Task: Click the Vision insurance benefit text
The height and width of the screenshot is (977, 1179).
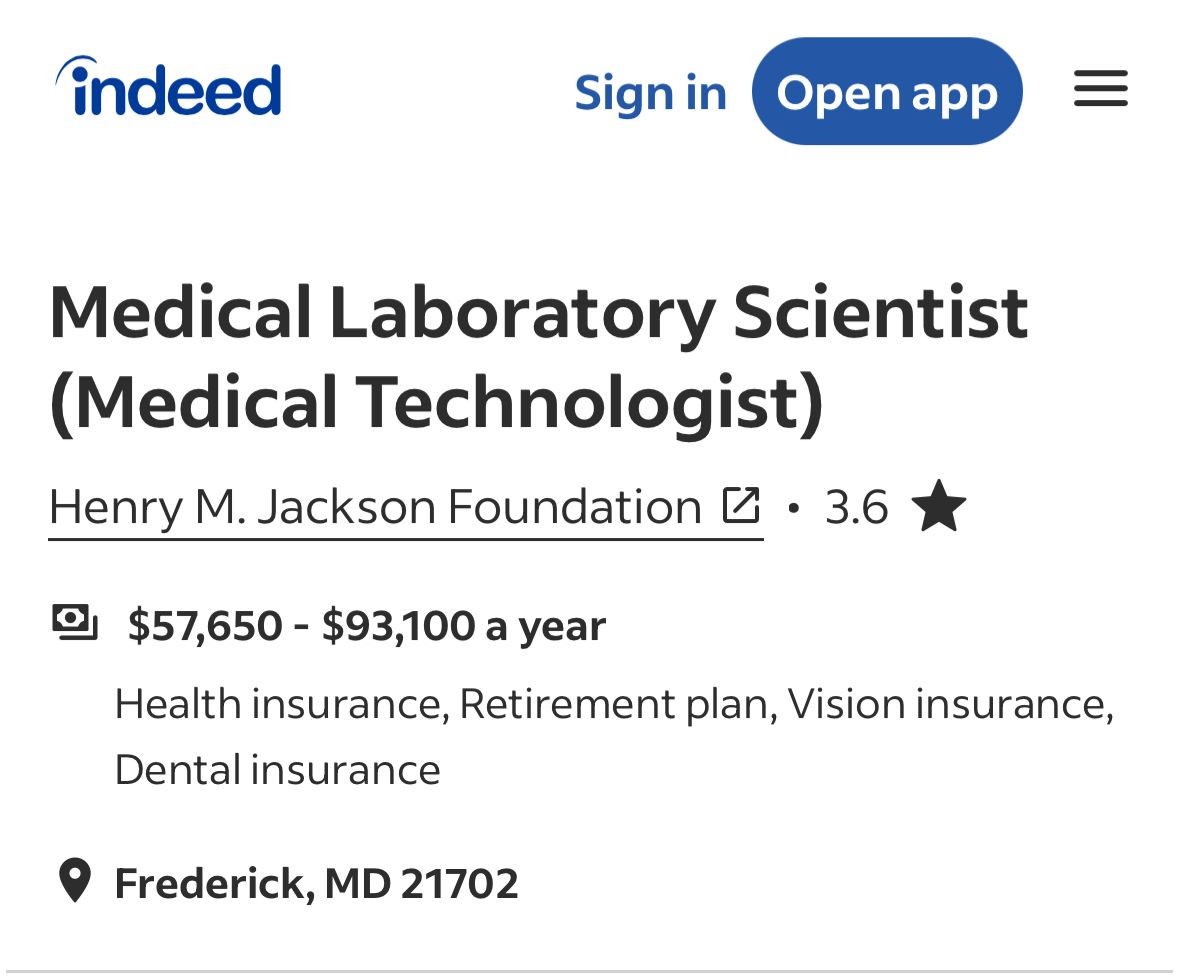Action: coord(948,704)
